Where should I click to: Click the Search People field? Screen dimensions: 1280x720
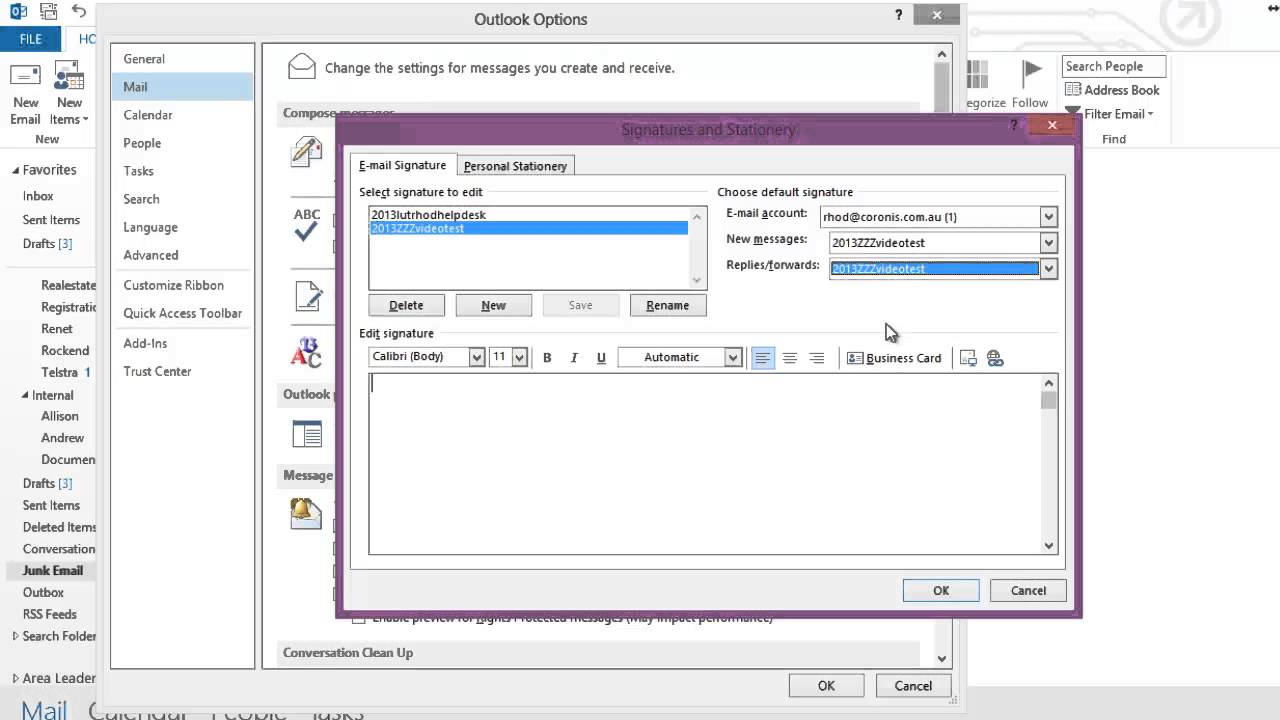[x=1113, y=66]
